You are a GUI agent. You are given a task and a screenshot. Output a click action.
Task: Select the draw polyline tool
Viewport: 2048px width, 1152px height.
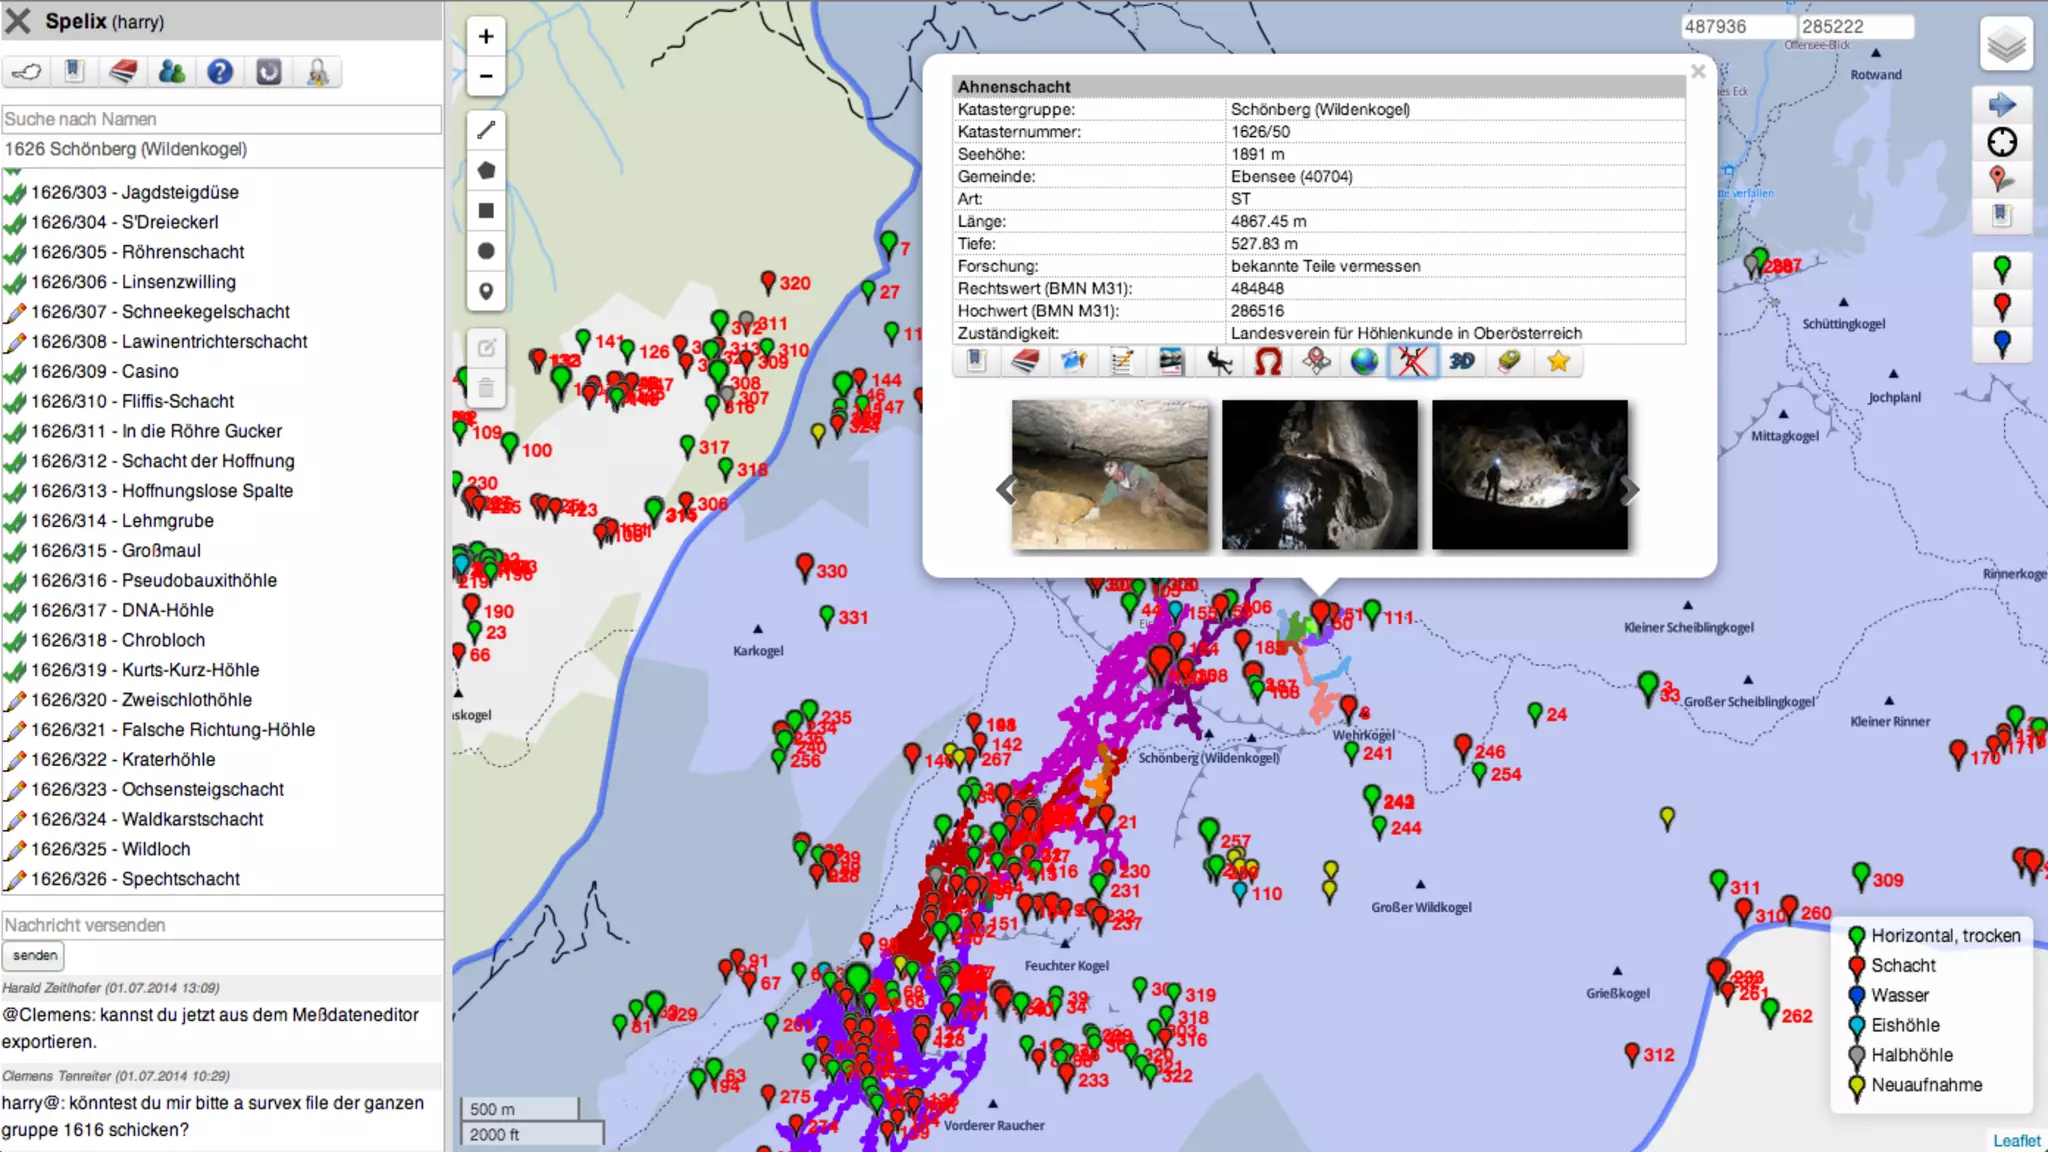(x=486, y=130)
